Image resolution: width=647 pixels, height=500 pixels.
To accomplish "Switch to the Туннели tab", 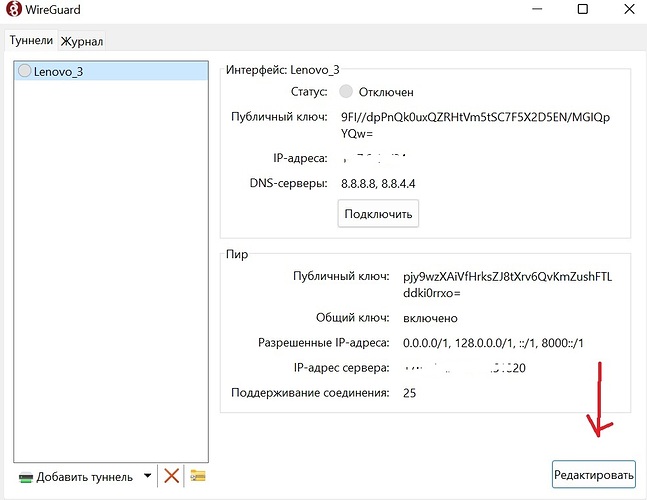I will [x=31, y=40].
